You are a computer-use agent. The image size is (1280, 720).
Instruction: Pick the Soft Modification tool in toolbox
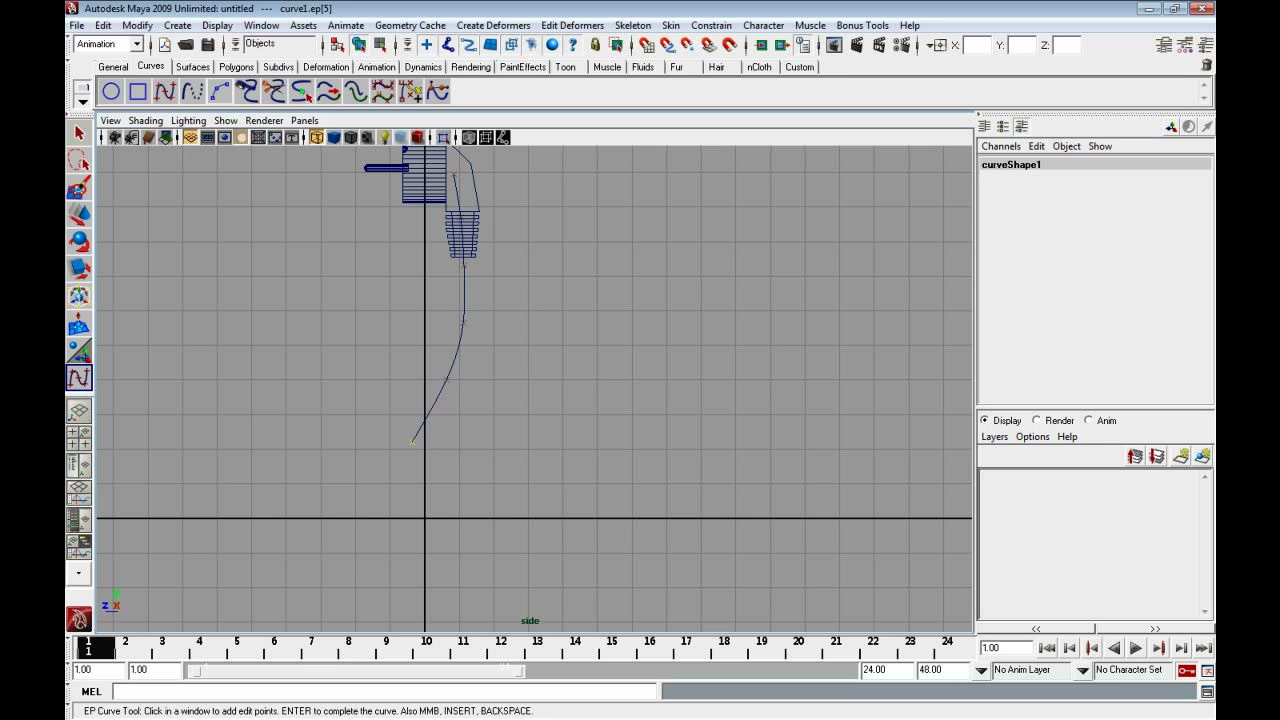[x=79, y=323]
